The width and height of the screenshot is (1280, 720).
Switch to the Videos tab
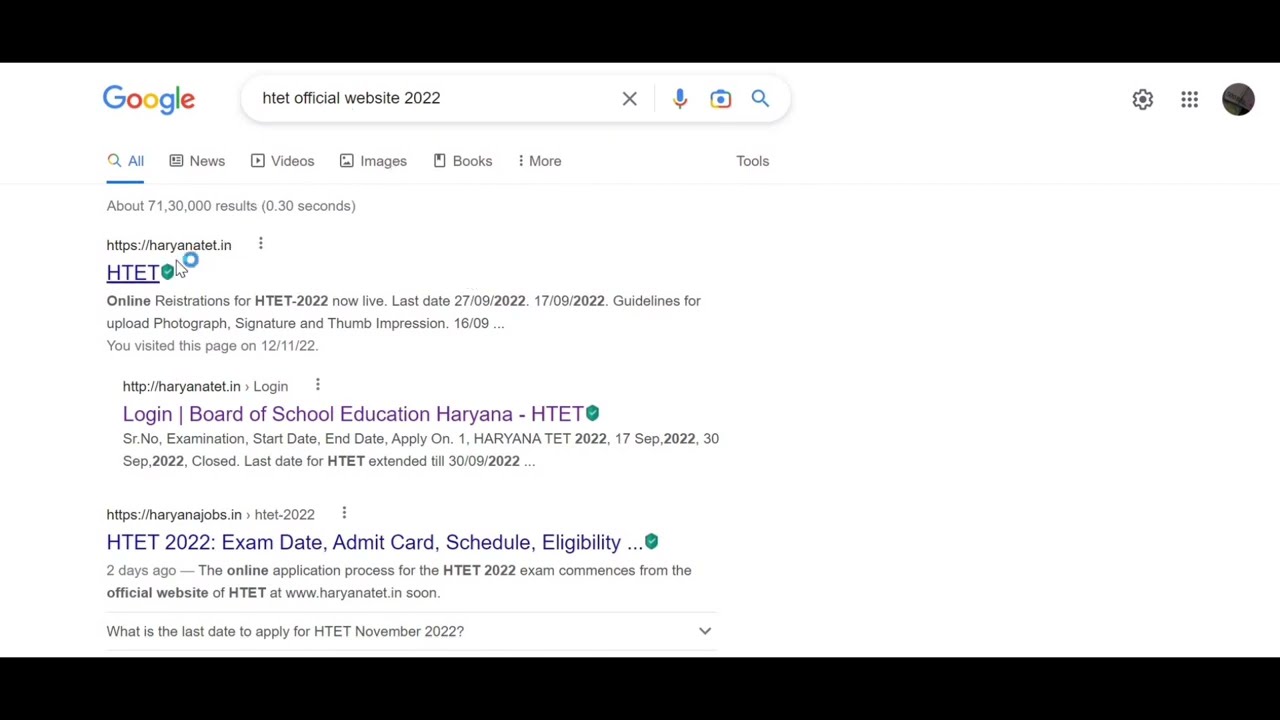(x=282, y=161)
